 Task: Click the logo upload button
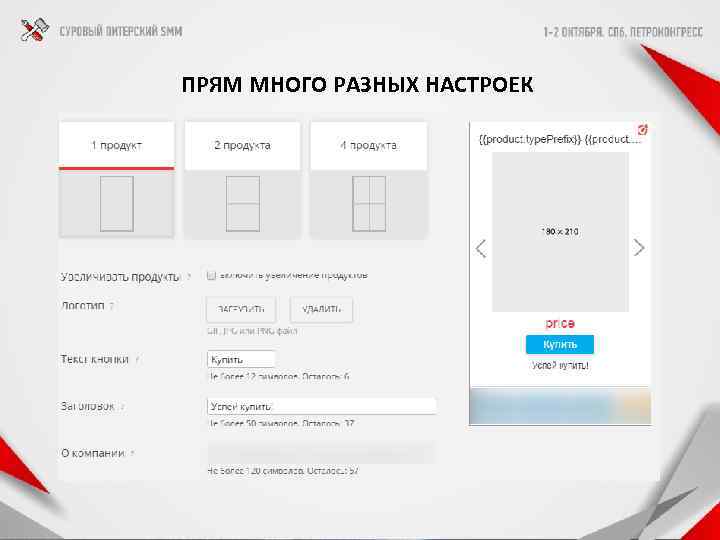coord(241,309)
